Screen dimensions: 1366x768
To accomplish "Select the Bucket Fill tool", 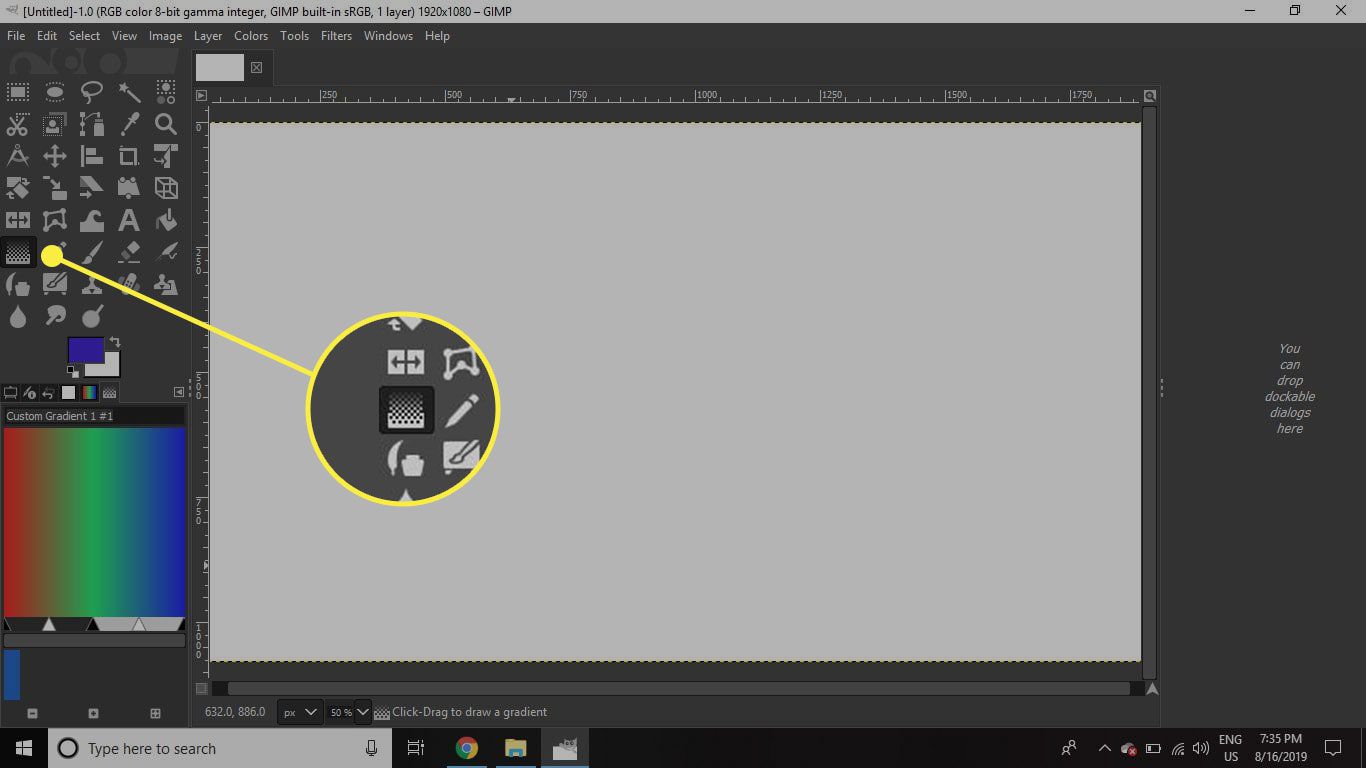I will 166,220.
